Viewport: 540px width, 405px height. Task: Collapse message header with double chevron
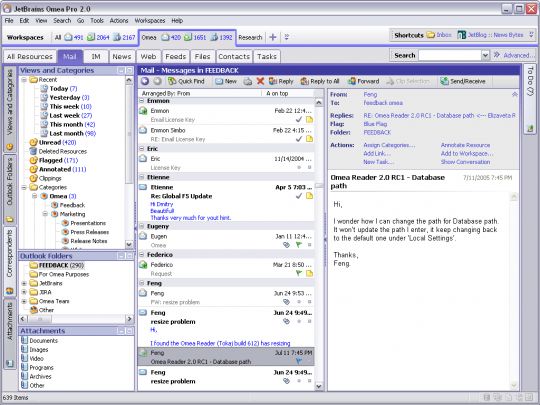pos(515,94)
